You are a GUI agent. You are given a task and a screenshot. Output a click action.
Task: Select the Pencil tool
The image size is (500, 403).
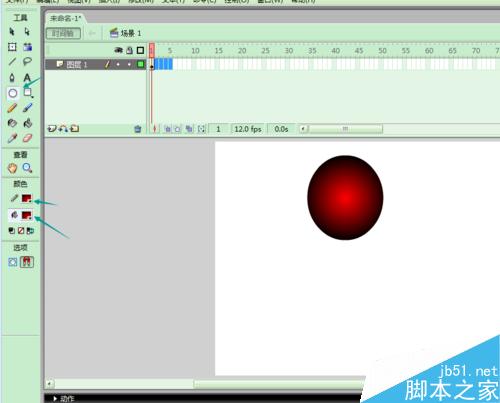(x=12, y=108)
